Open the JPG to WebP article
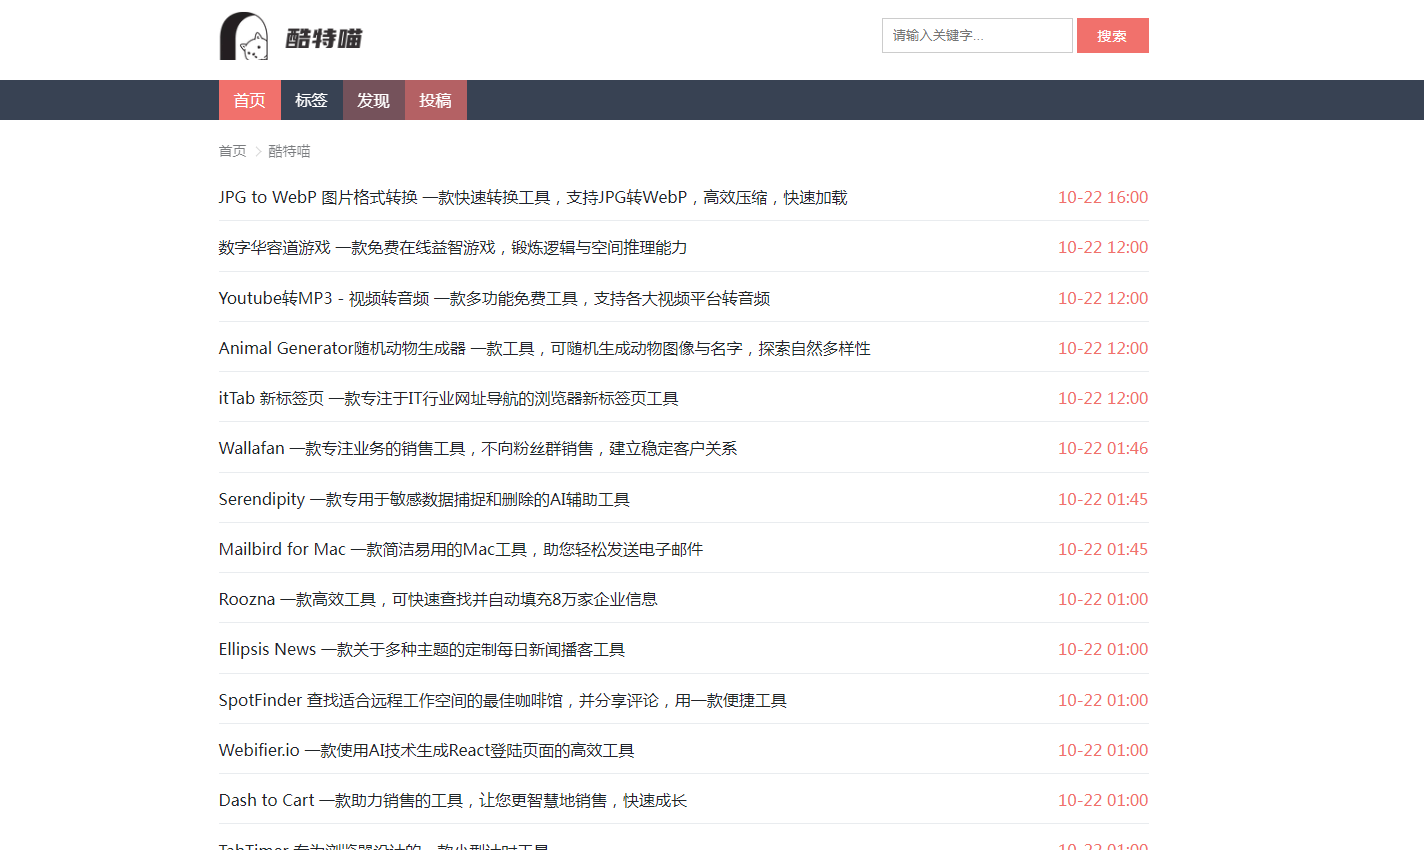Screen dimensions: 1424x850 (533, 197)
